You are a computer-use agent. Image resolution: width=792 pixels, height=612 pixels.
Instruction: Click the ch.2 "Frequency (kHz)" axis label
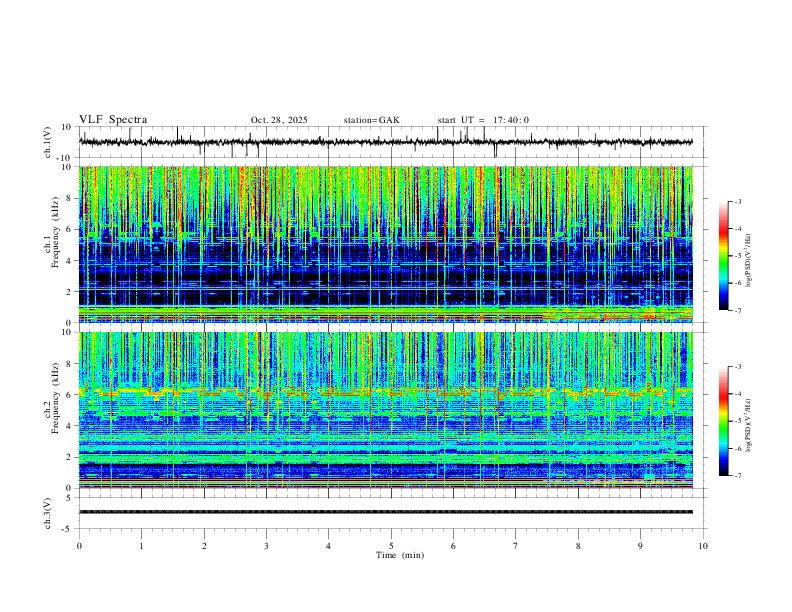click(x=56, y=396)
